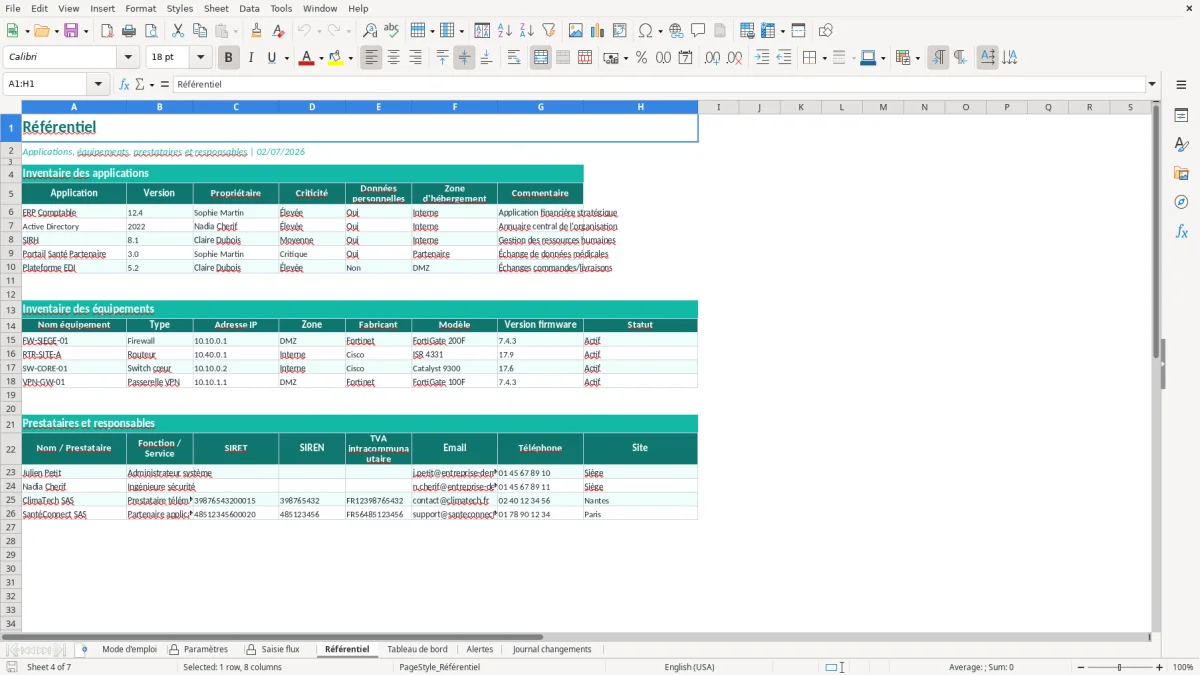Expand the formula bar
Image resolution: width=1200 pixels, height=675 pixels.
[x=1152, y=84]
